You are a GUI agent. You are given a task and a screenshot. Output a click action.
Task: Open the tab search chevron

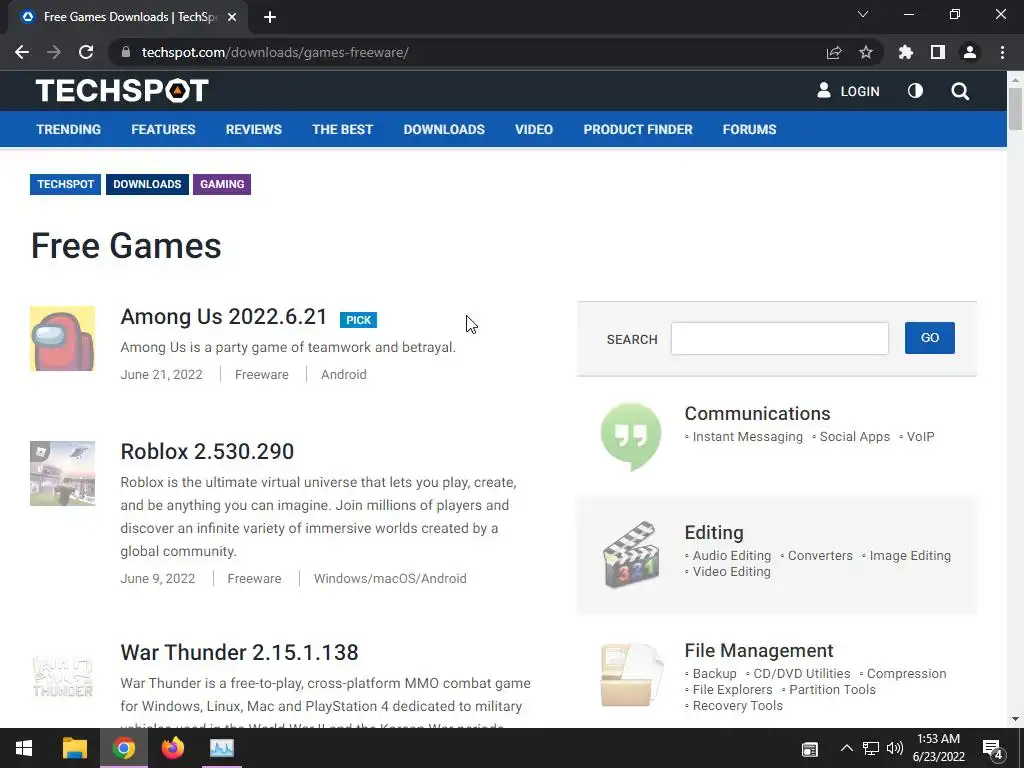click(863, 14)
